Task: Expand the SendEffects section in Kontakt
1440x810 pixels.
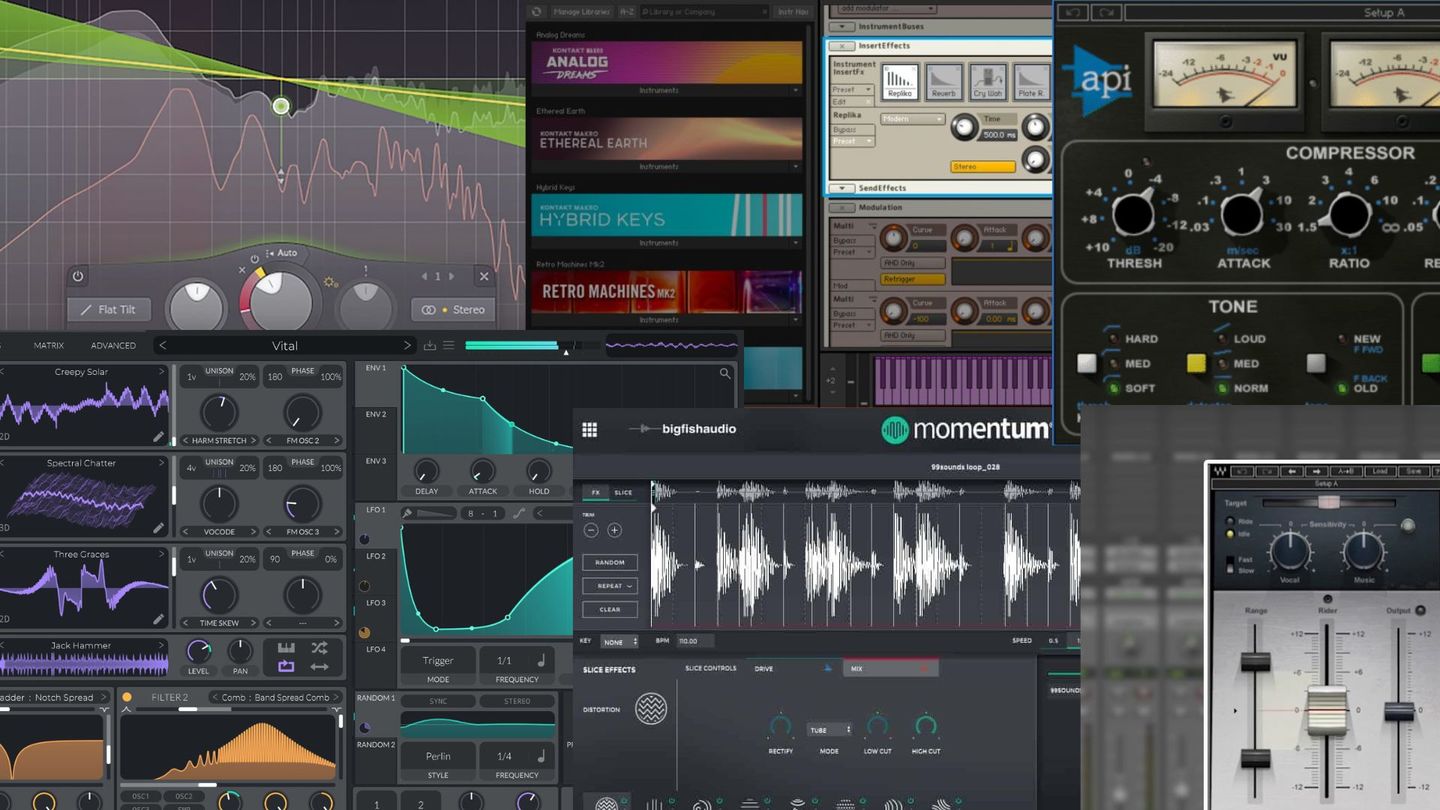Action: (842, 188)
